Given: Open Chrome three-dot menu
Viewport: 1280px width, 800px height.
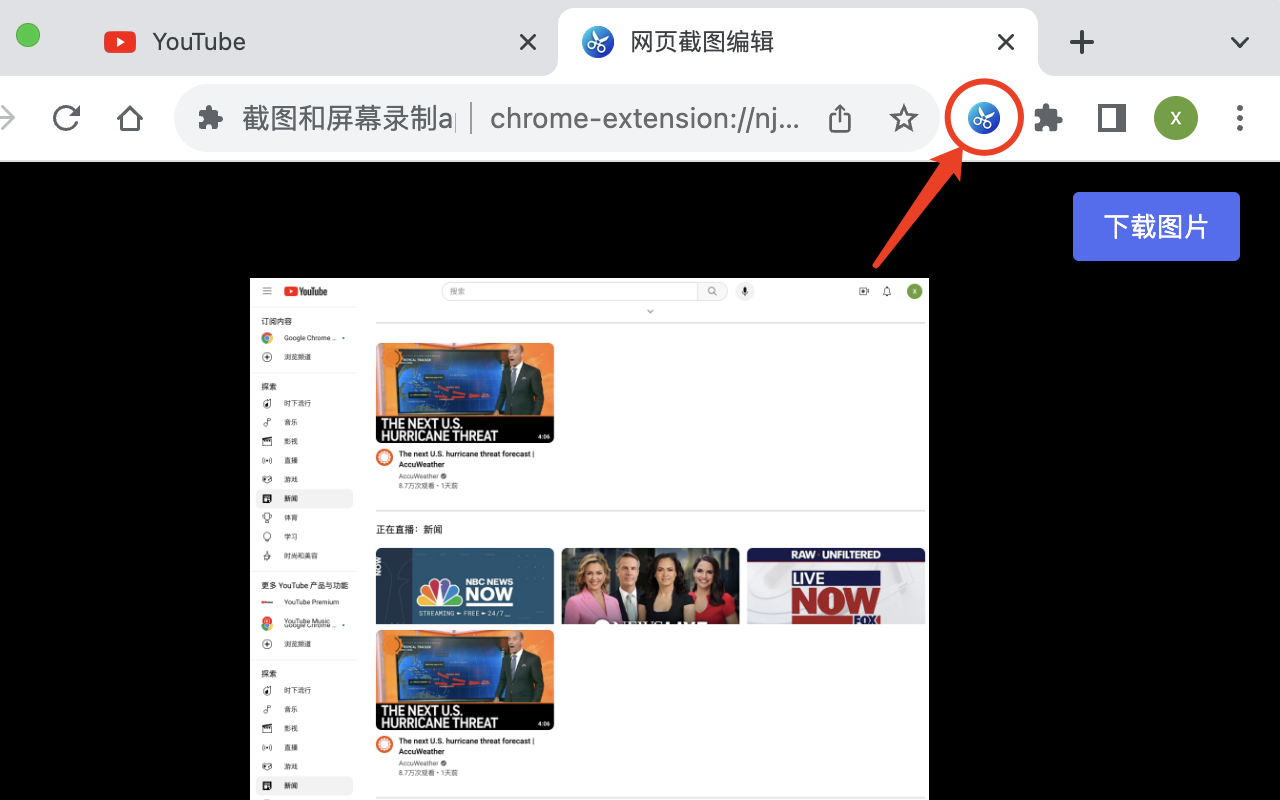Looking at the screenshot, I should 1240,118.
